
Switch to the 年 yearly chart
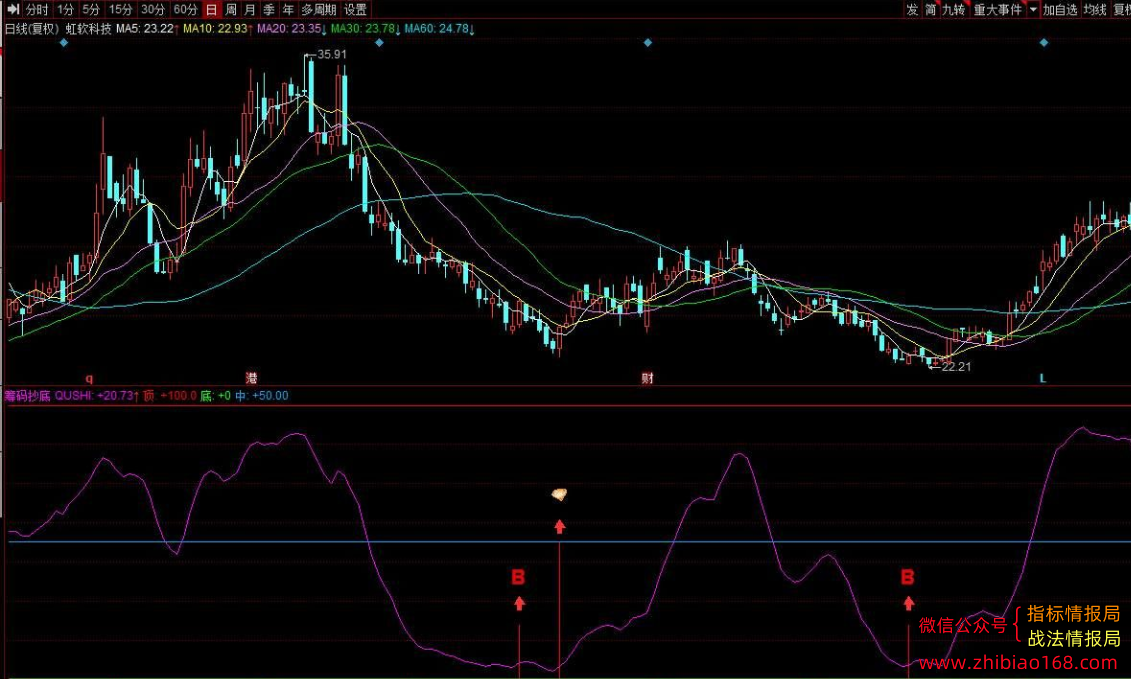pos(288,9)
